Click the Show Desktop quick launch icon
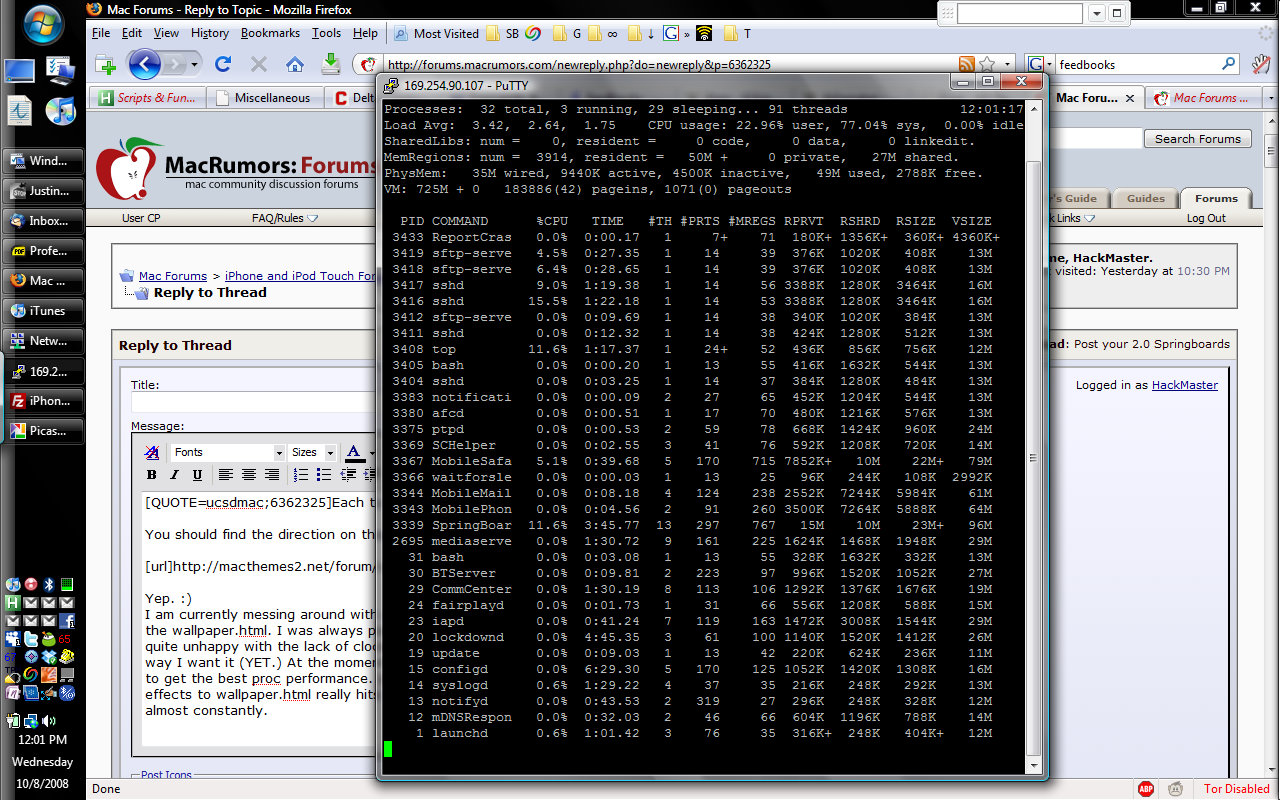 pos(20,71)
